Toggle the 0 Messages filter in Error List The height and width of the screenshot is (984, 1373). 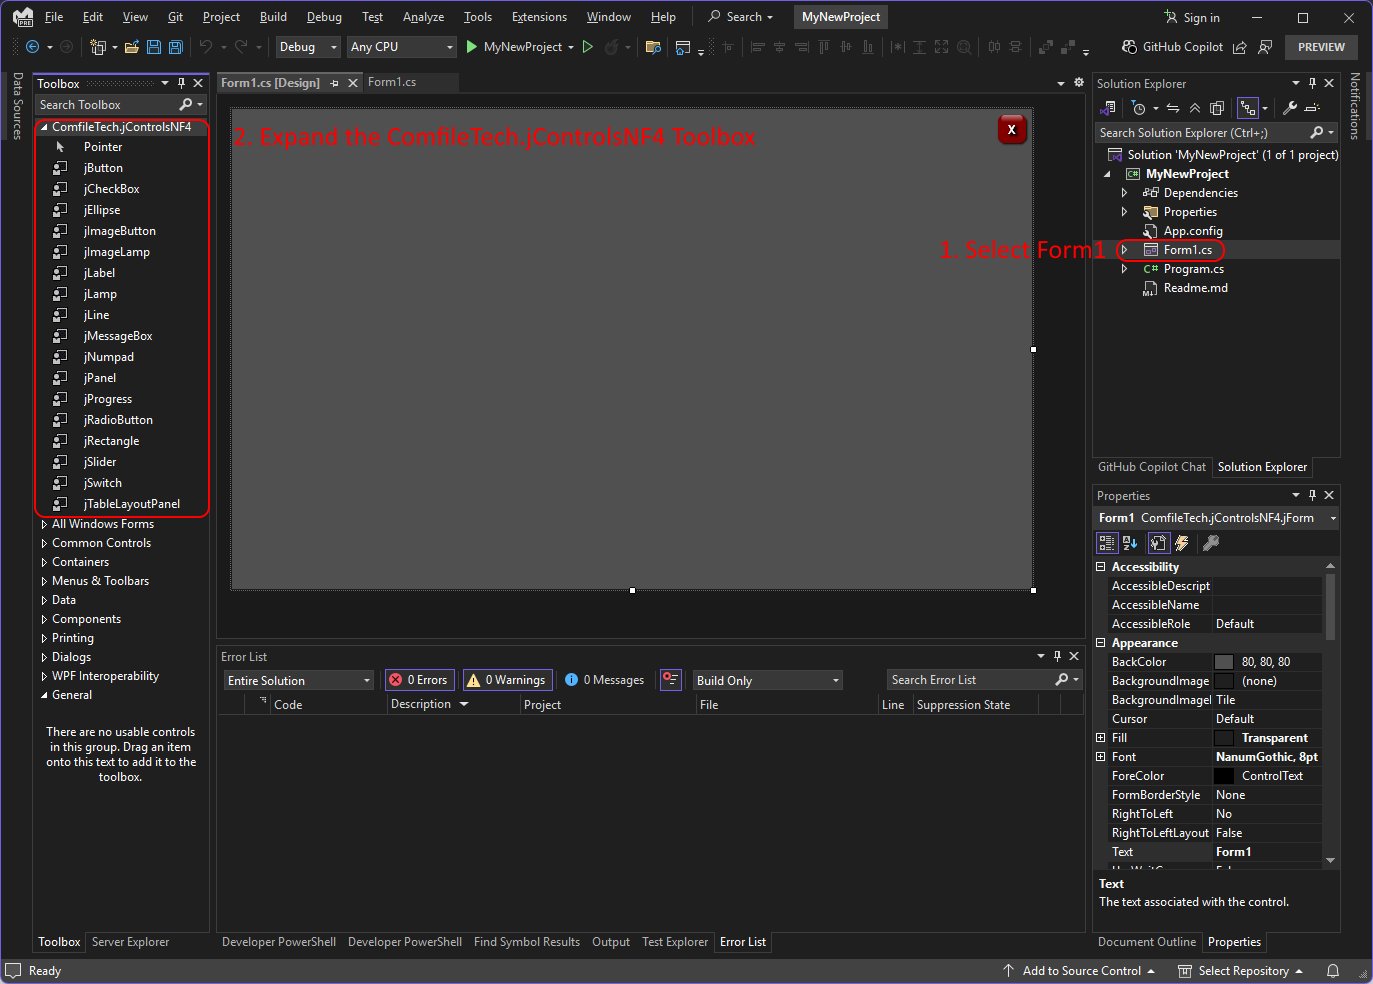[605, 680]
